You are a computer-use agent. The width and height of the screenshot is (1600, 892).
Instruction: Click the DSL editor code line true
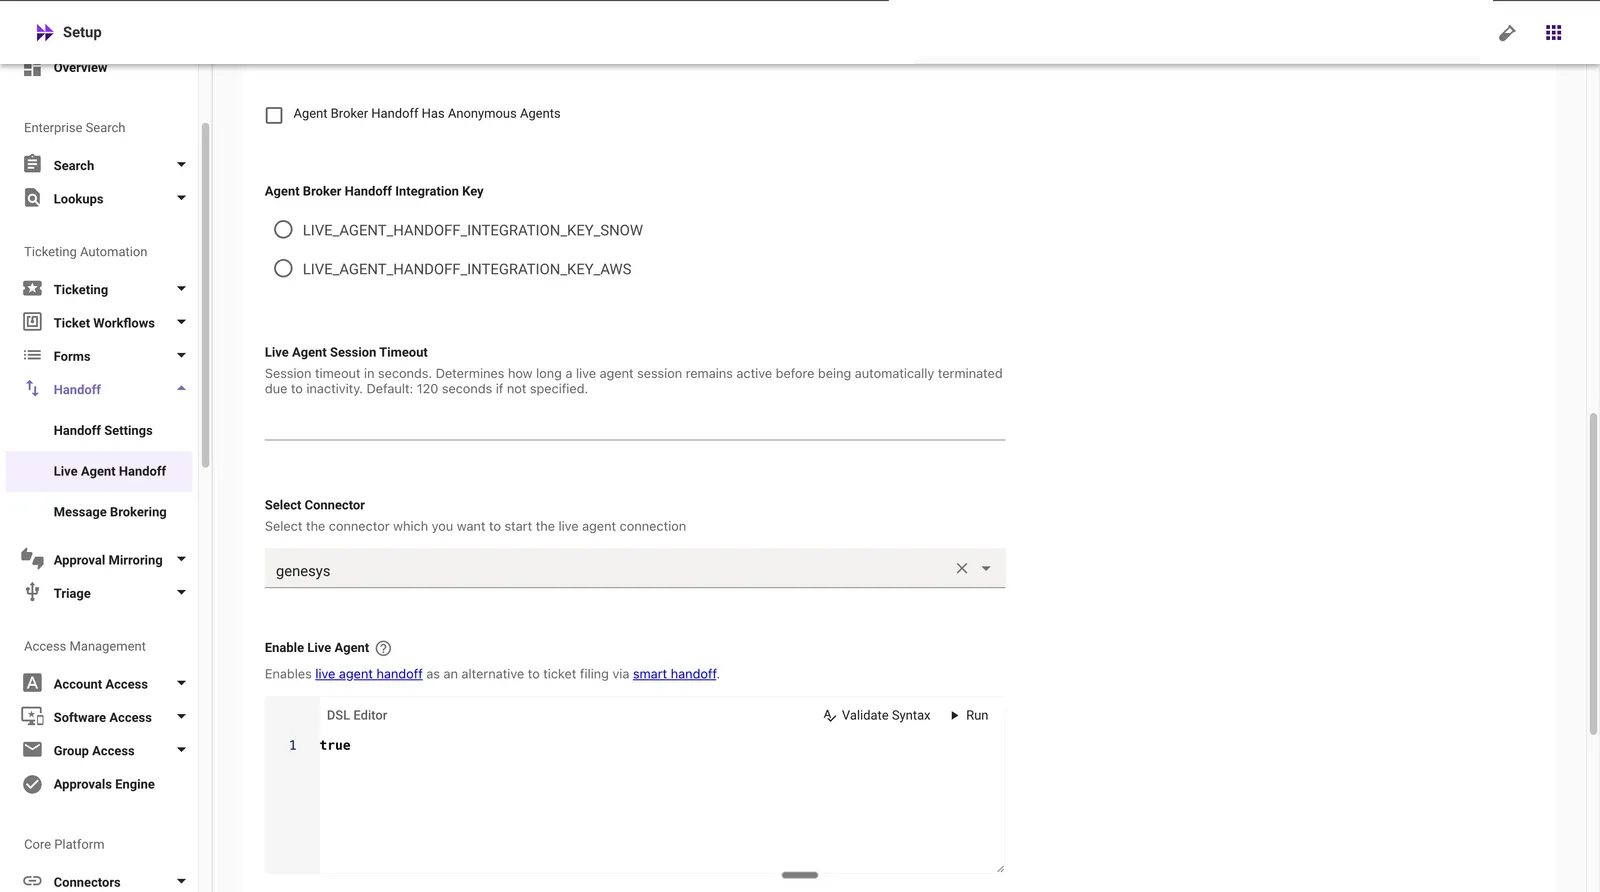pyautogui.click(x=335, y=745)
